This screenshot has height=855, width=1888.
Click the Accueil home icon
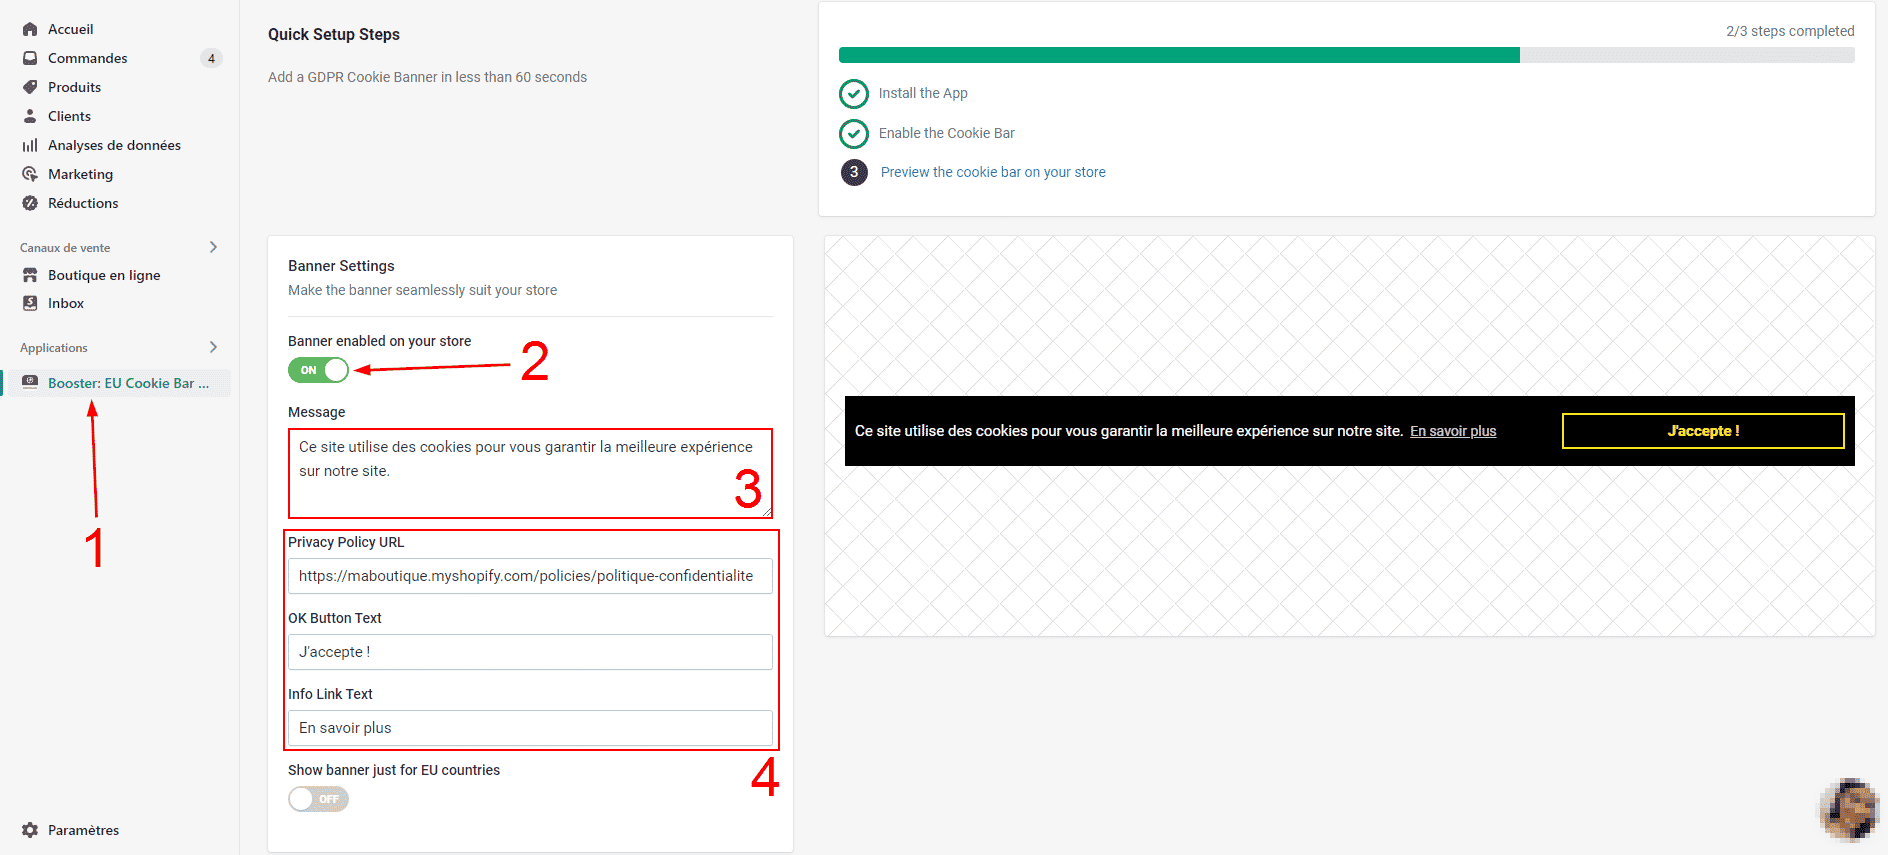30,29
